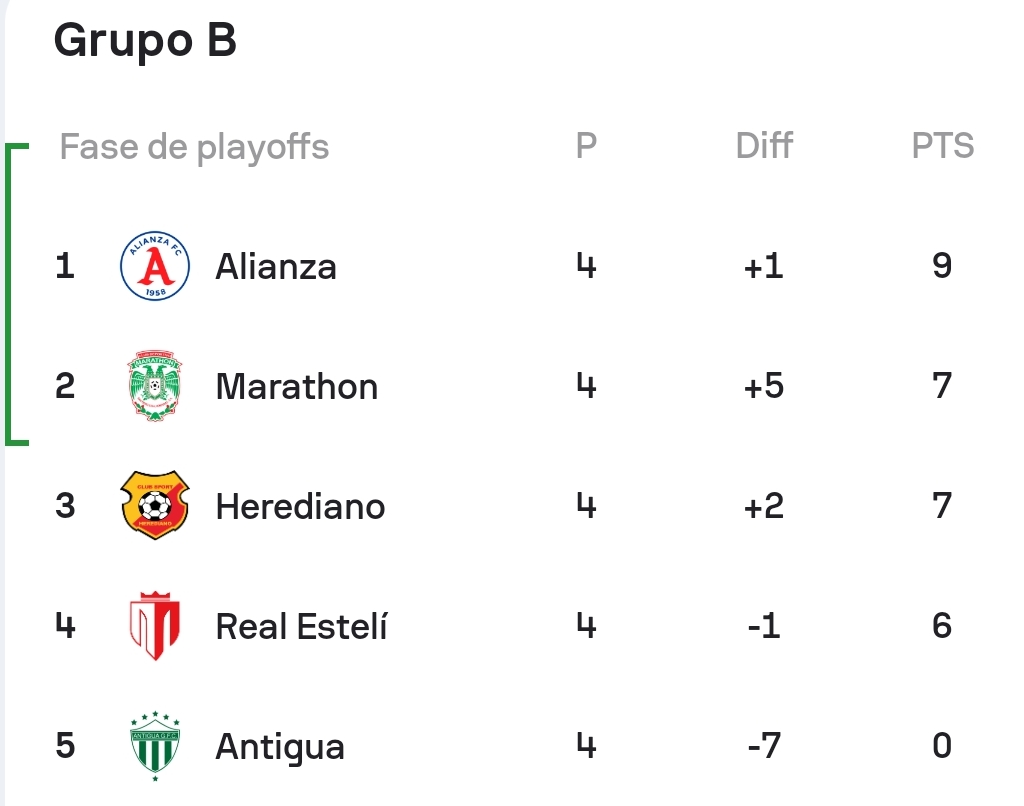Click Alianza's 9 points value
The width and height of the screenshot is (1024, 806).
click(x=942, y=266)
